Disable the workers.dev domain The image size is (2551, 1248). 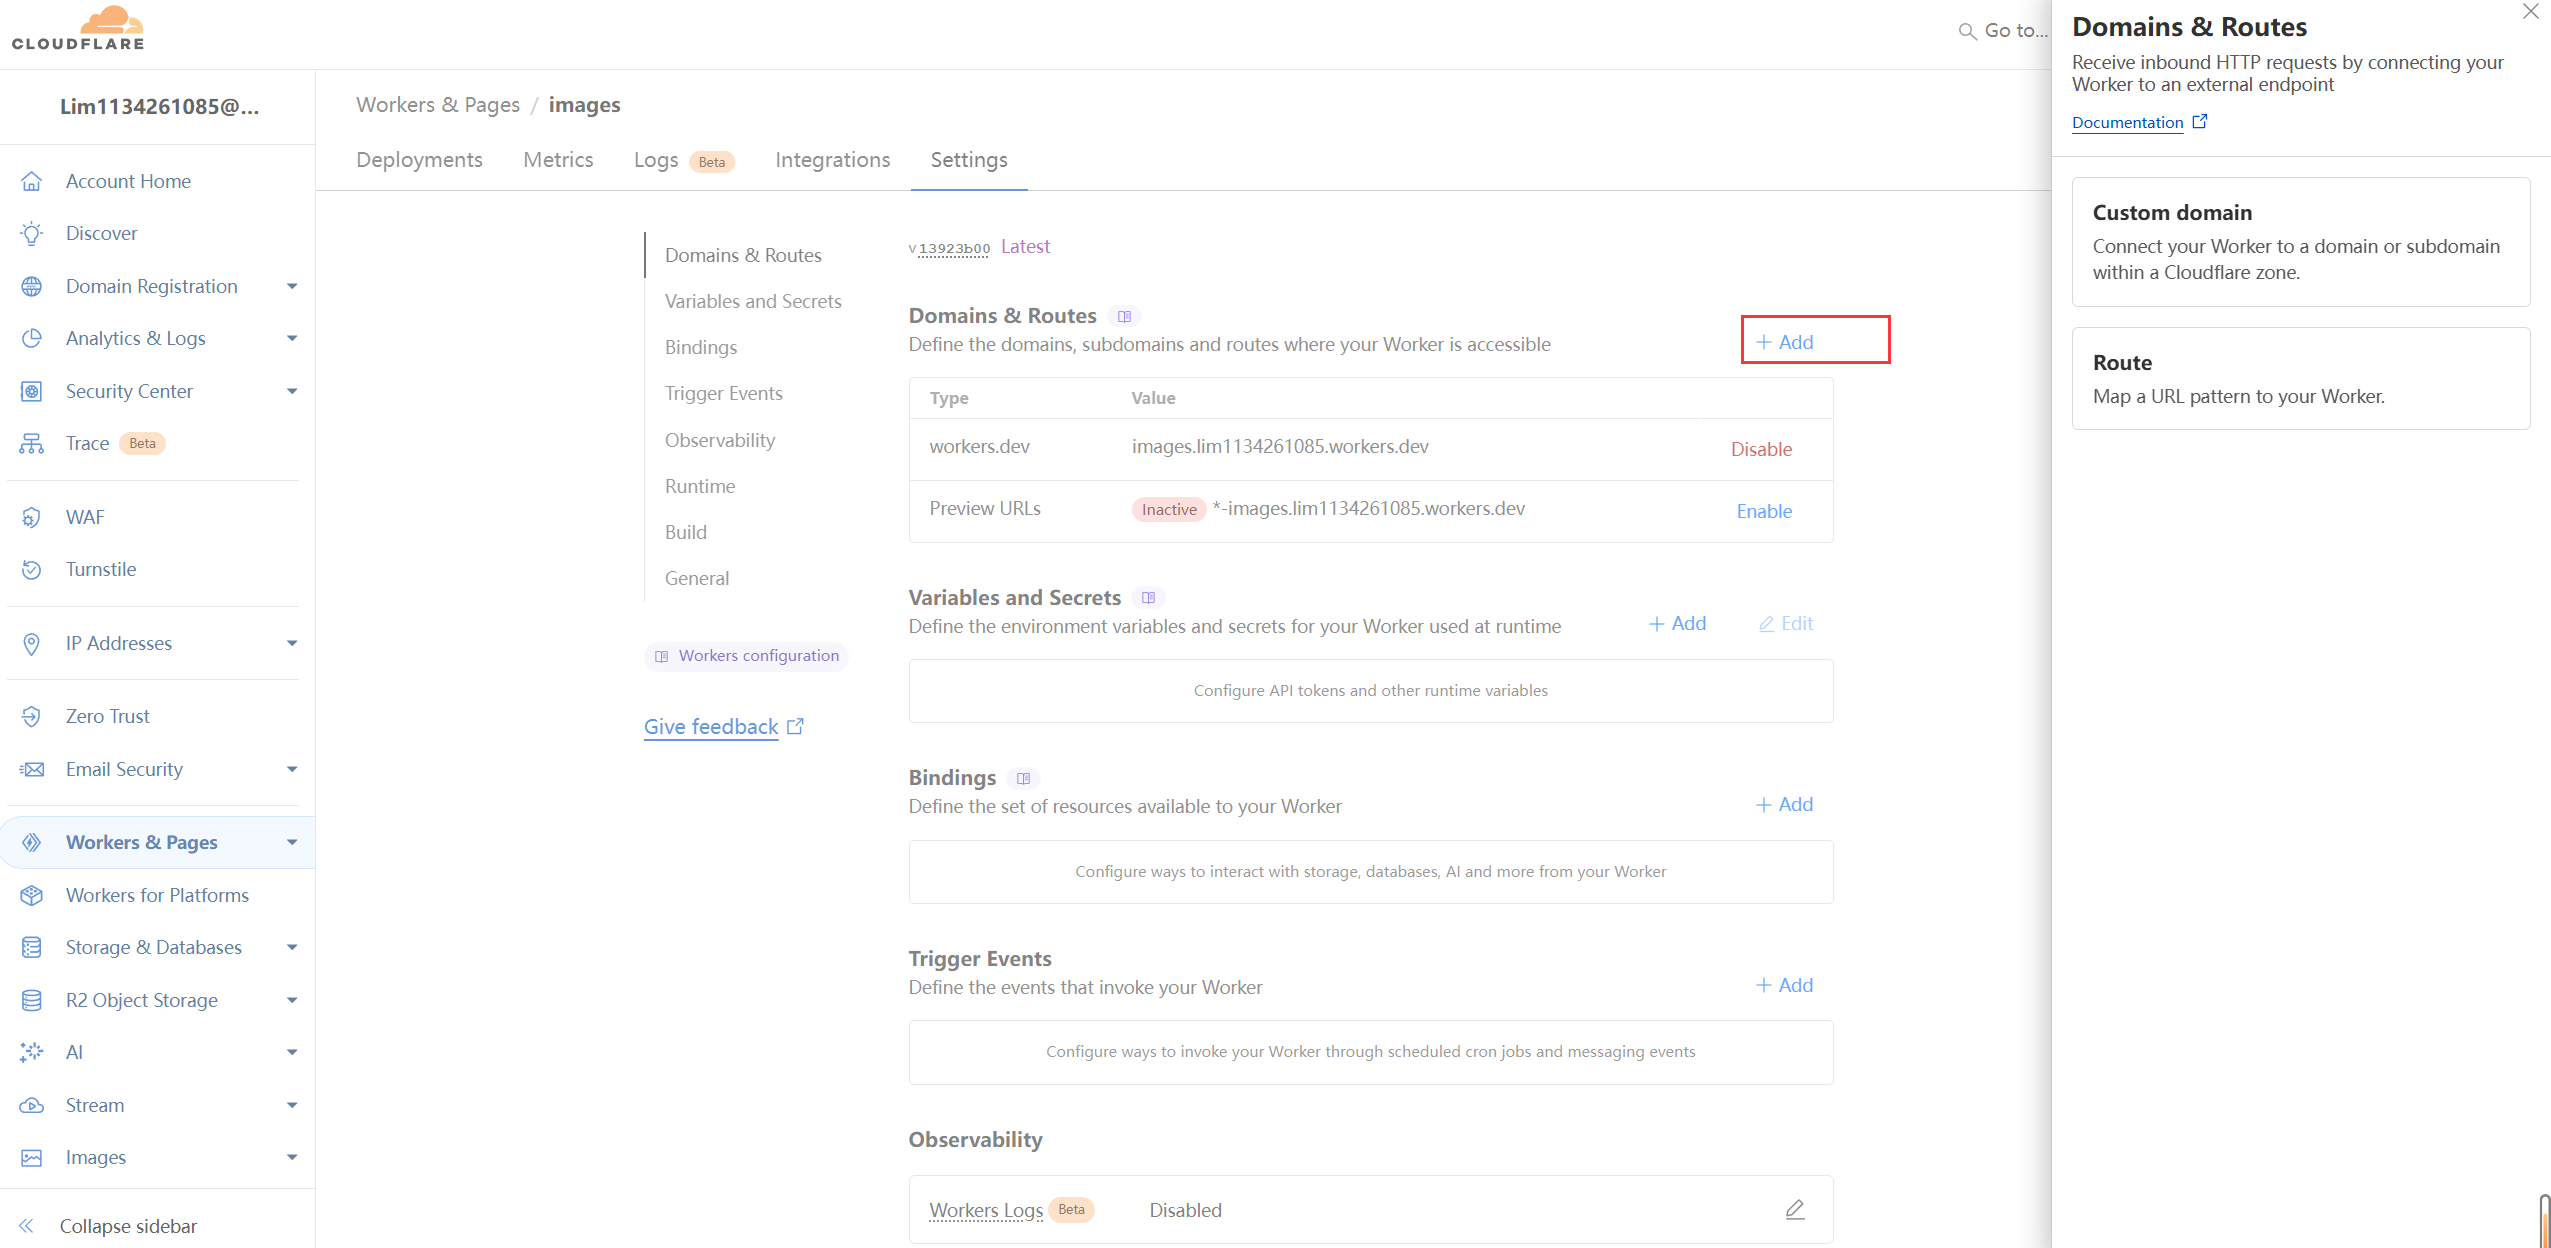point(1761,449)
